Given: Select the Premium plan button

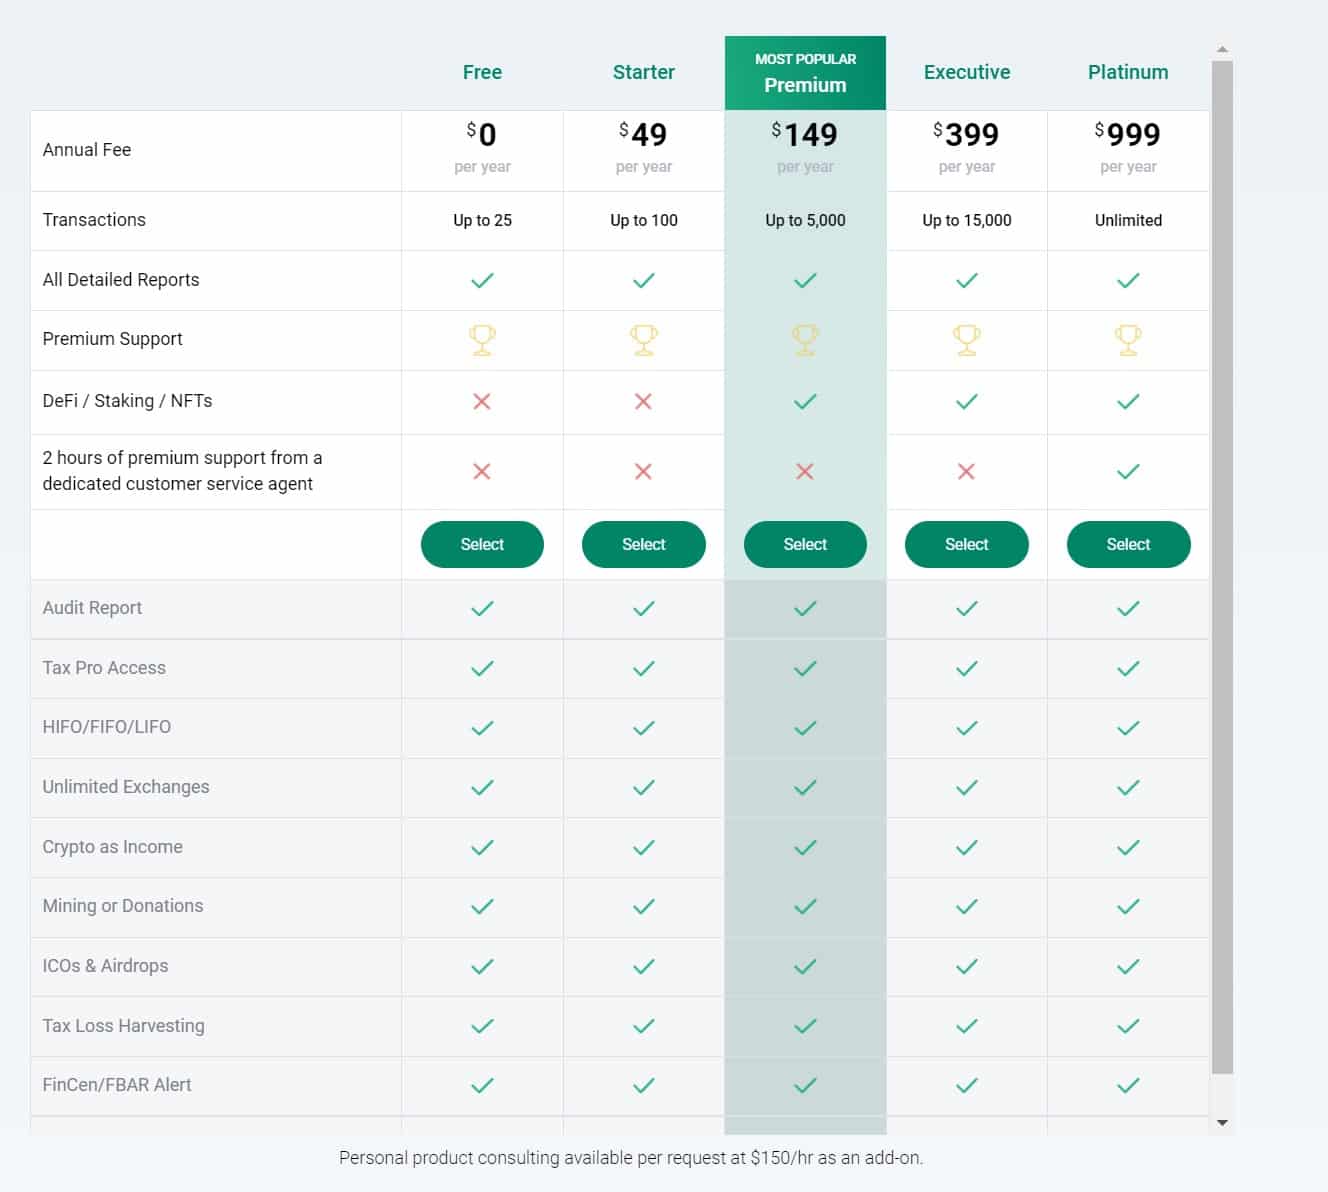Looking at the screenshot, I should (x=805, y=544).
